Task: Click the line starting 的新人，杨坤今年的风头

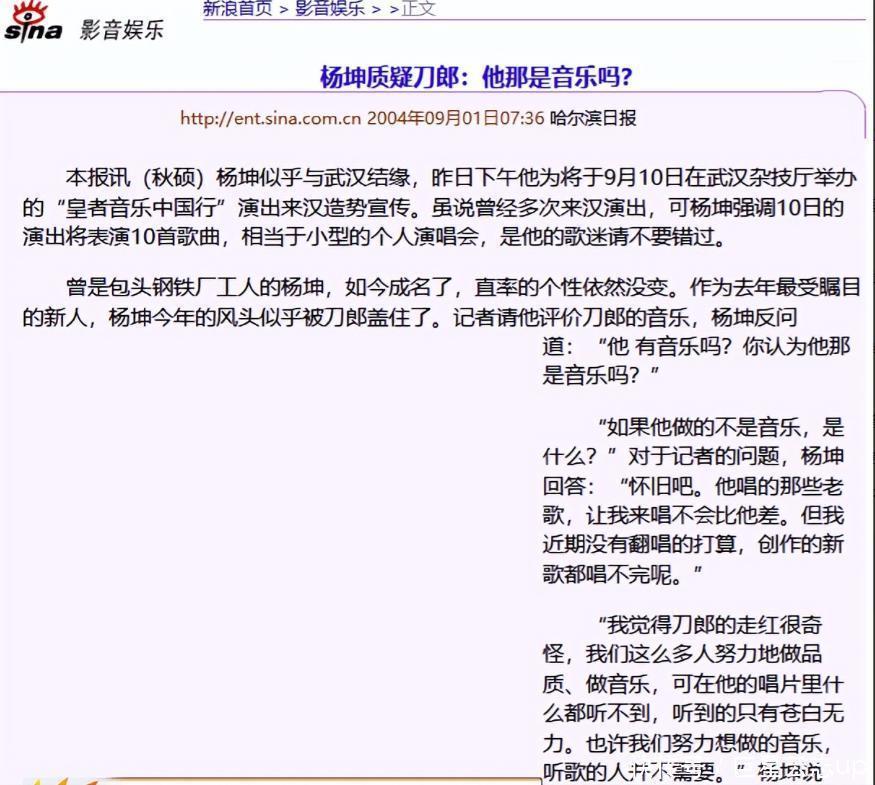Action: click(x=410, y=317)
